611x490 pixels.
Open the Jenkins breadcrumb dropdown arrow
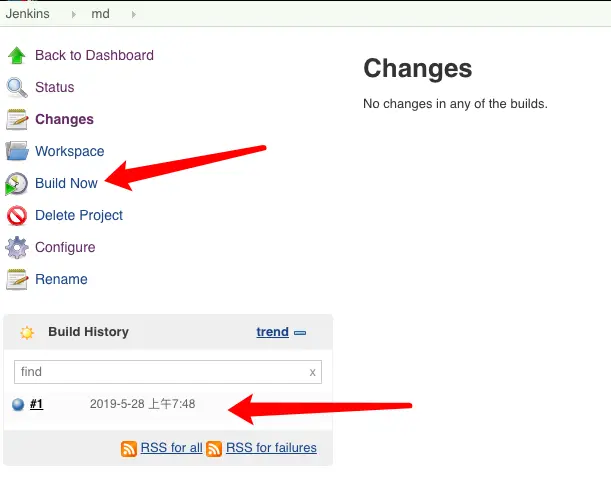(74, 14)
